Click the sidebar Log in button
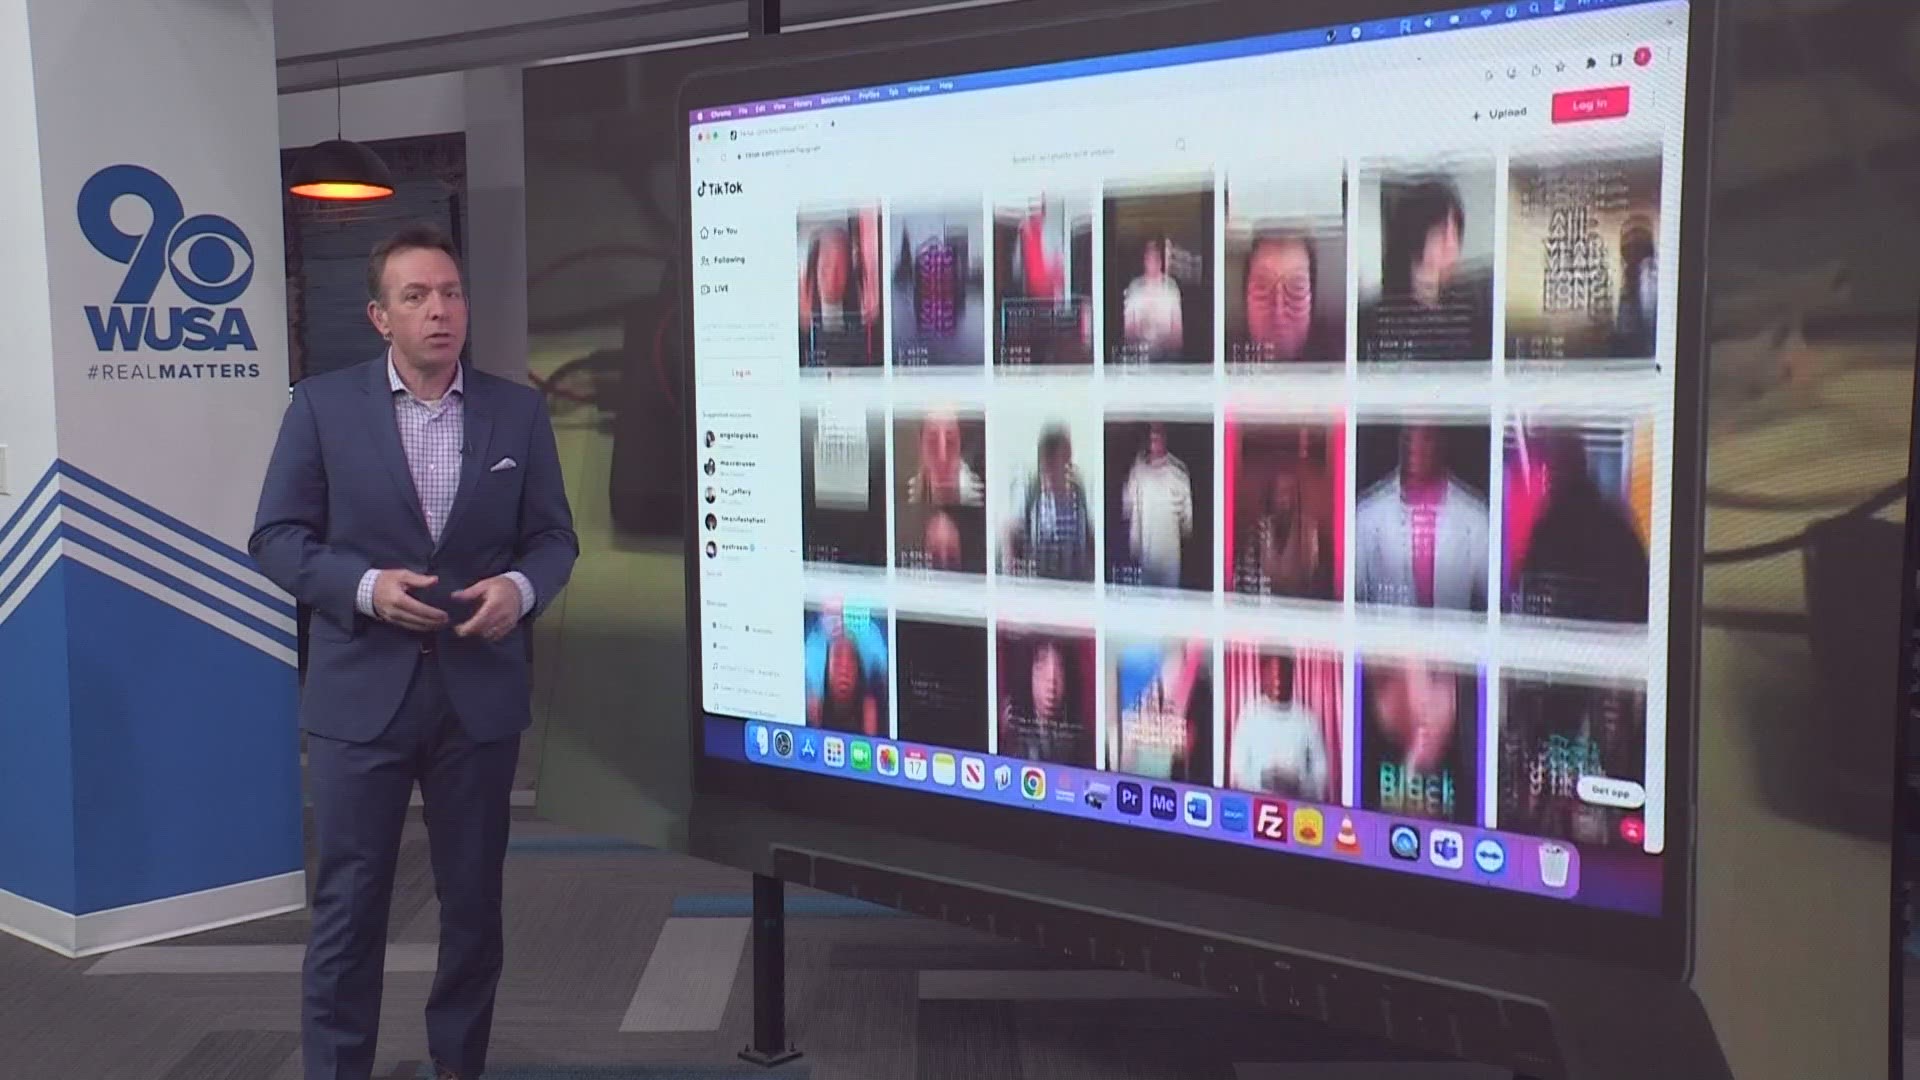The image size is (1920, 1080). 741,373
